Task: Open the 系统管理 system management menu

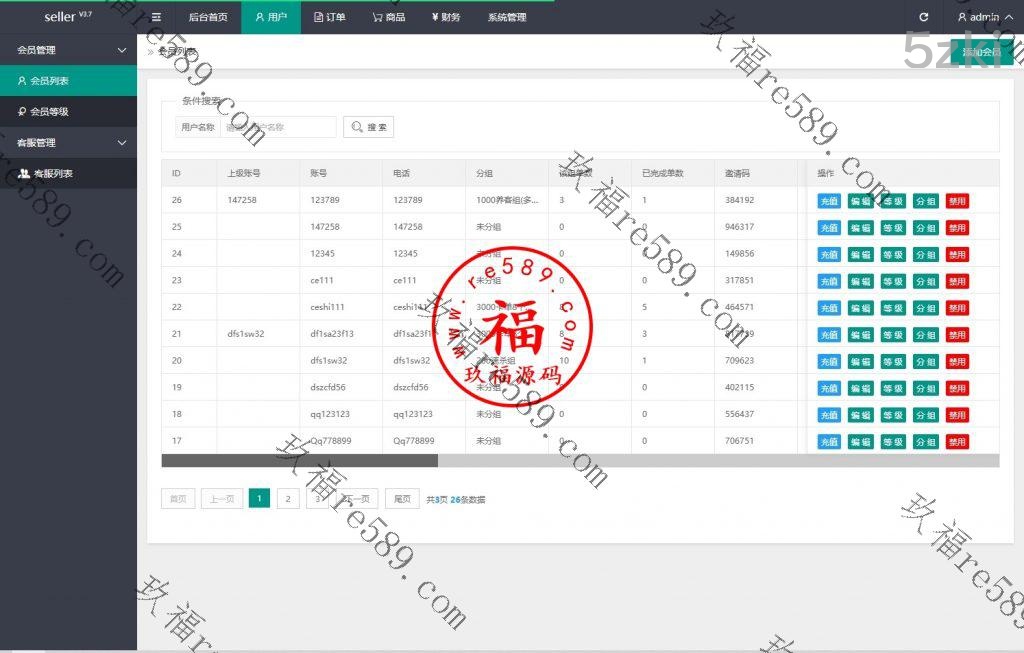Action: 507,17
